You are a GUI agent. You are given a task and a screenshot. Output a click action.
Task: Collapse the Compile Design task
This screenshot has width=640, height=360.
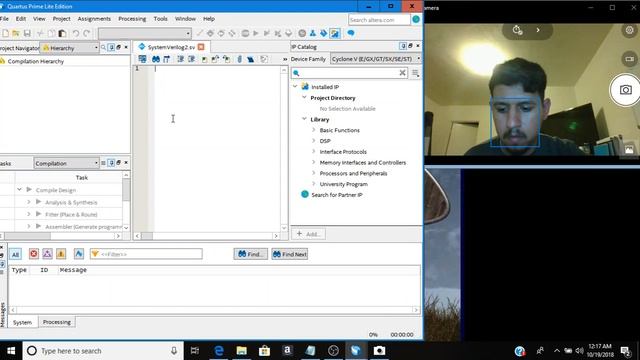click(x=19, y=189)
